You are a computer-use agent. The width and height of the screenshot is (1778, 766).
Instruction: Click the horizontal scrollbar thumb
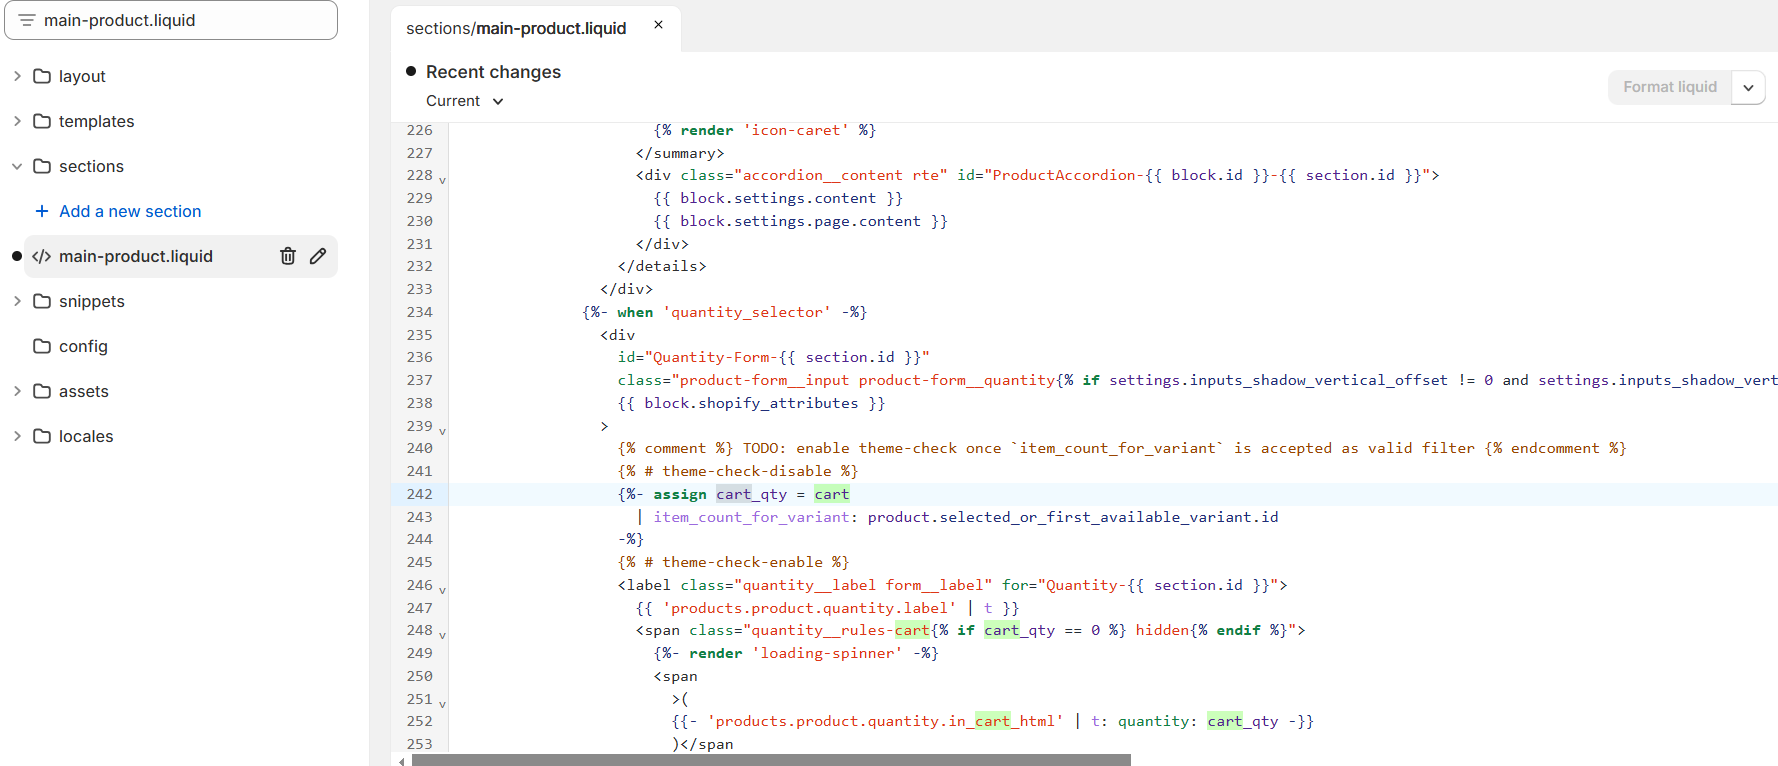tap(771, 760)
